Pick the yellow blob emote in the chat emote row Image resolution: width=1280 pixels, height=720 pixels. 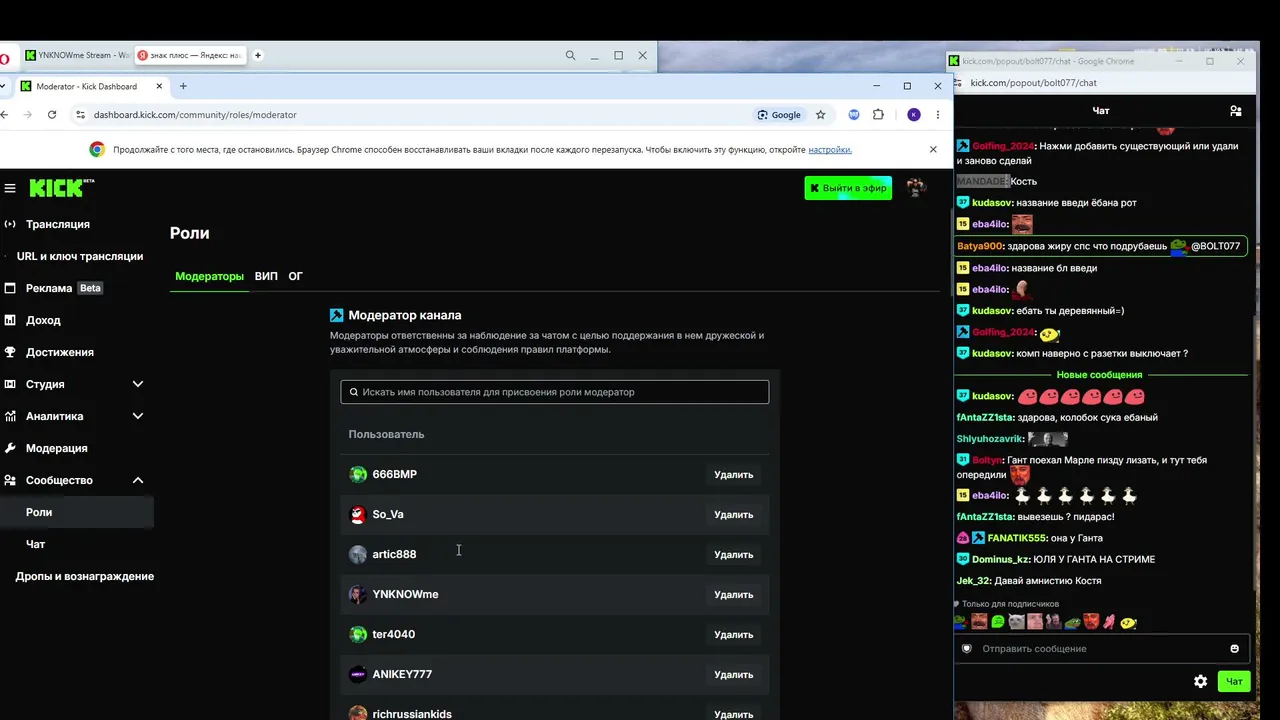[1128, 622]
